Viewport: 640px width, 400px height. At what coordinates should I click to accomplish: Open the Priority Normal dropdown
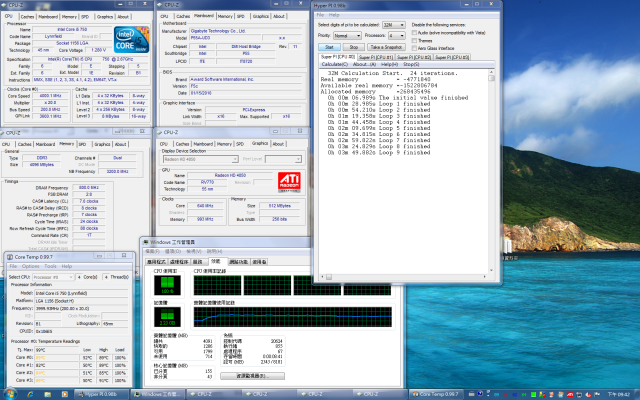[347, 36]
